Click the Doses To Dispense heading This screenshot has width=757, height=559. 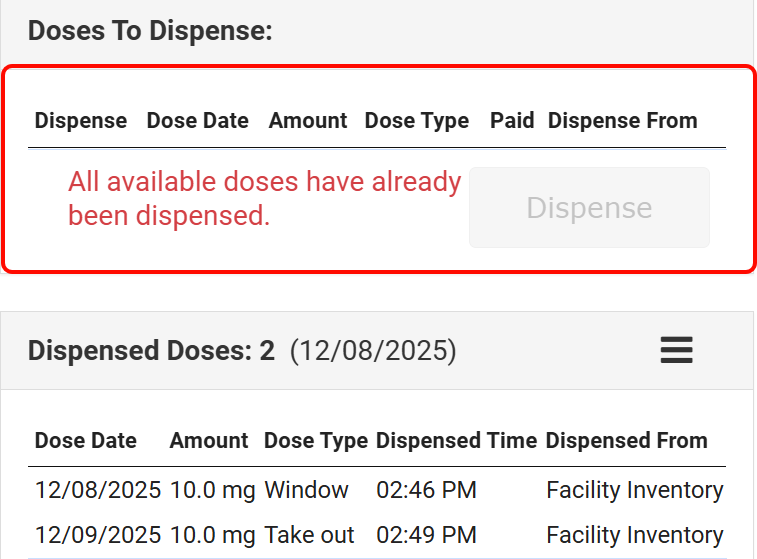coord(150,30)
